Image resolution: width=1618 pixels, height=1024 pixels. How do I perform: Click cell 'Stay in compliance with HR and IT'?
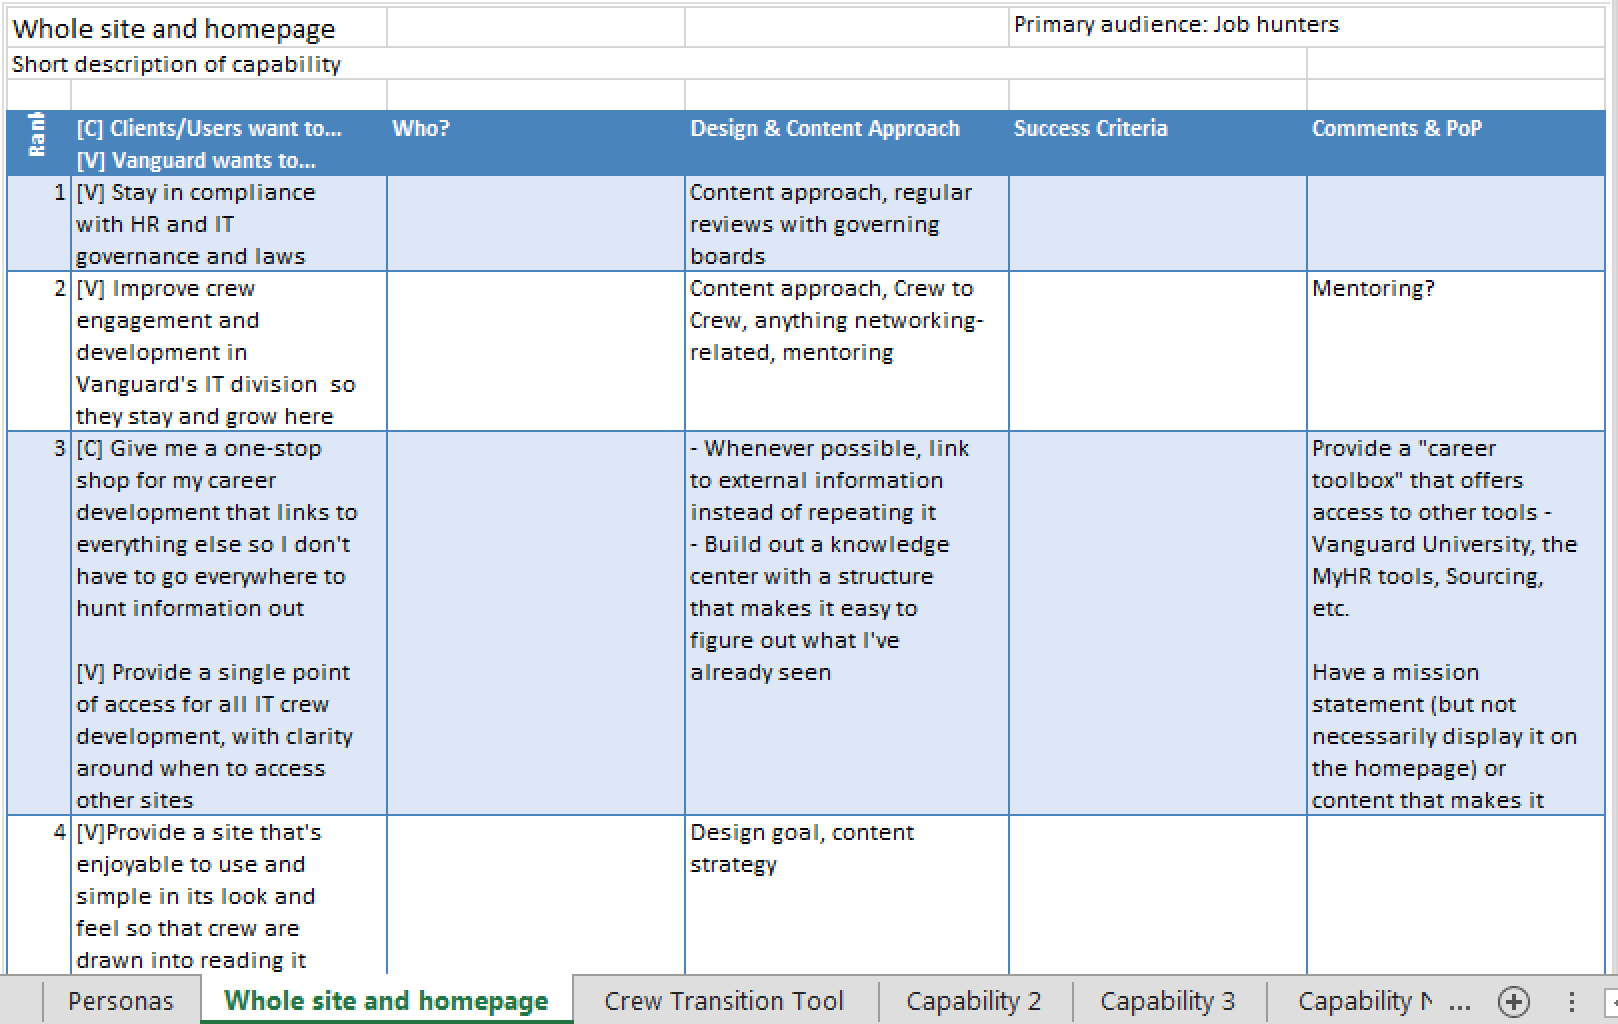click(229, 224)
